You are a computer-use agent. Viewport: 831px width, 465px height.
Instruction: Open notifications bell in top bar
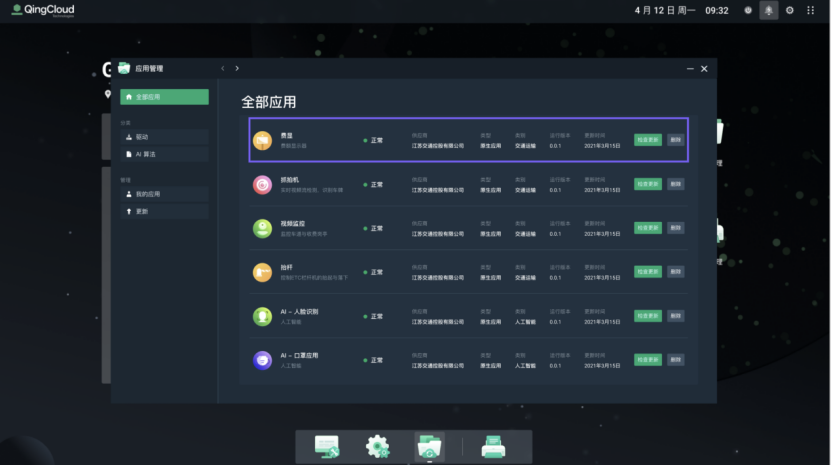[x=768, y=10]
